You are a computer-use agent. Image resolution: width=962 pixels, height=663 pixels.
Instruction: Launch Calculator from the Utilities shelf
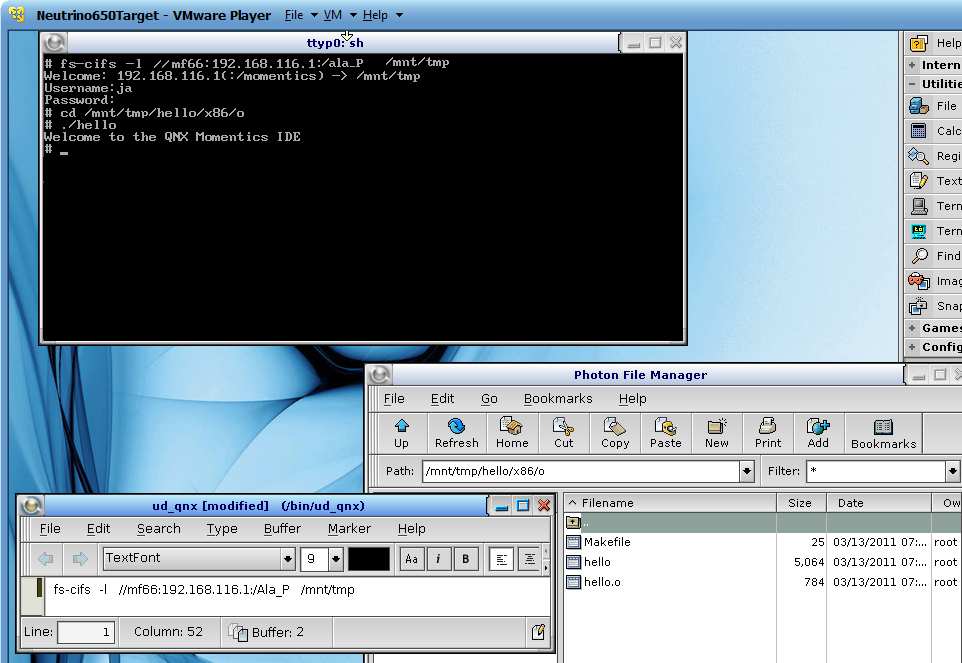[919, 131]
